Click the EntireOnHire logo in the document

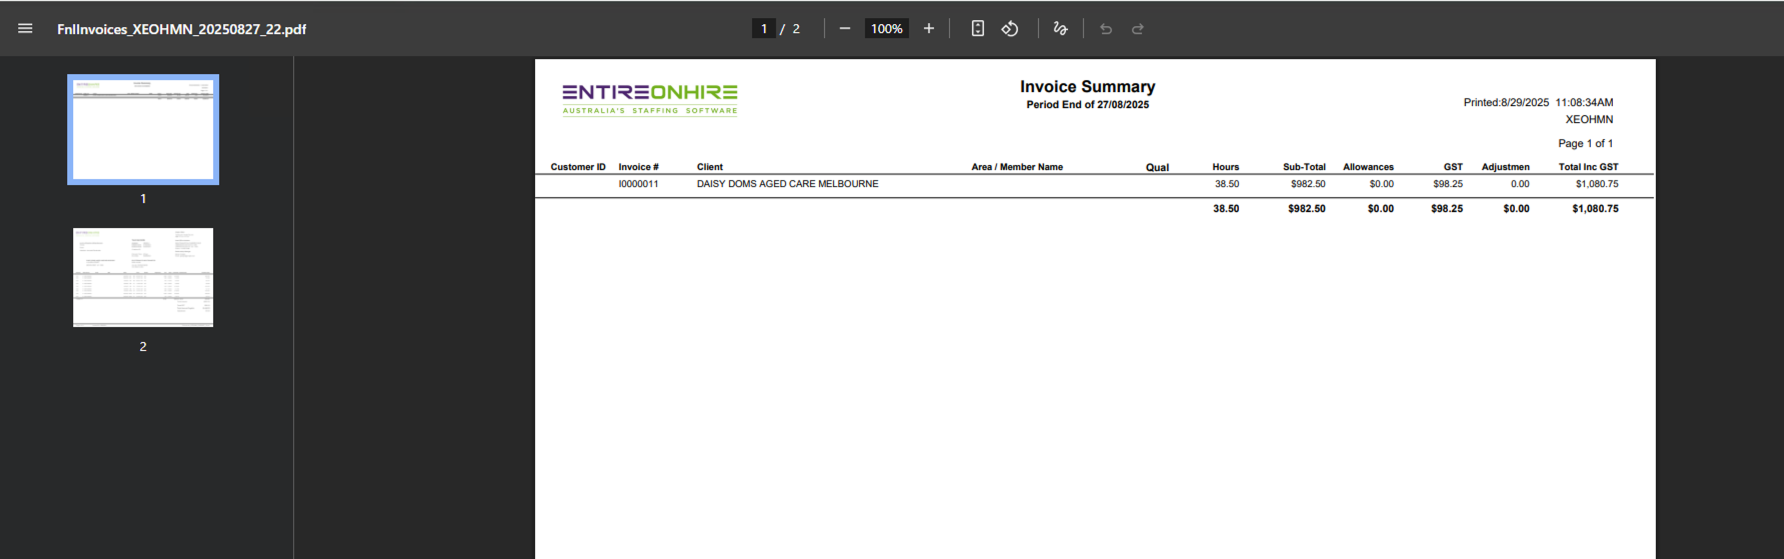click(650, 99)
